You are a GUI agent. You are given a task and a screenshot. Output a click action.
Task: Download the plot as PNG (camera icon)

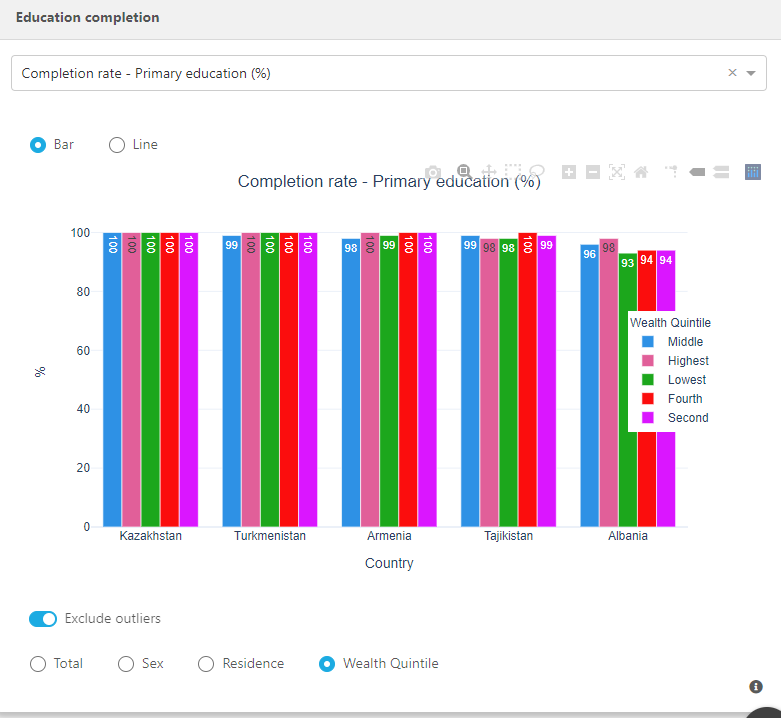point(433,172)
